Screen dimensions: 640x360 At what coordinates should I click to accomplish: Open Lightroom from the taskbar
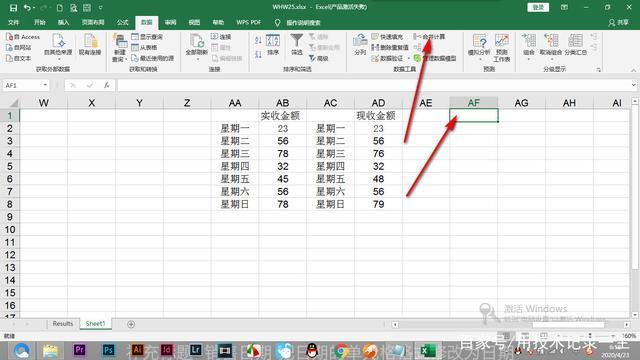[196, 350]
